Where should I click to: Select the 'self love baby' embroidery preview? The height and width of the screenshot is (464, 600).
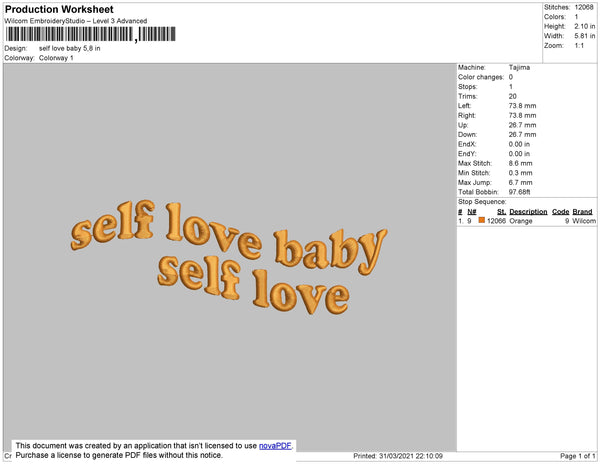[229, 256]
